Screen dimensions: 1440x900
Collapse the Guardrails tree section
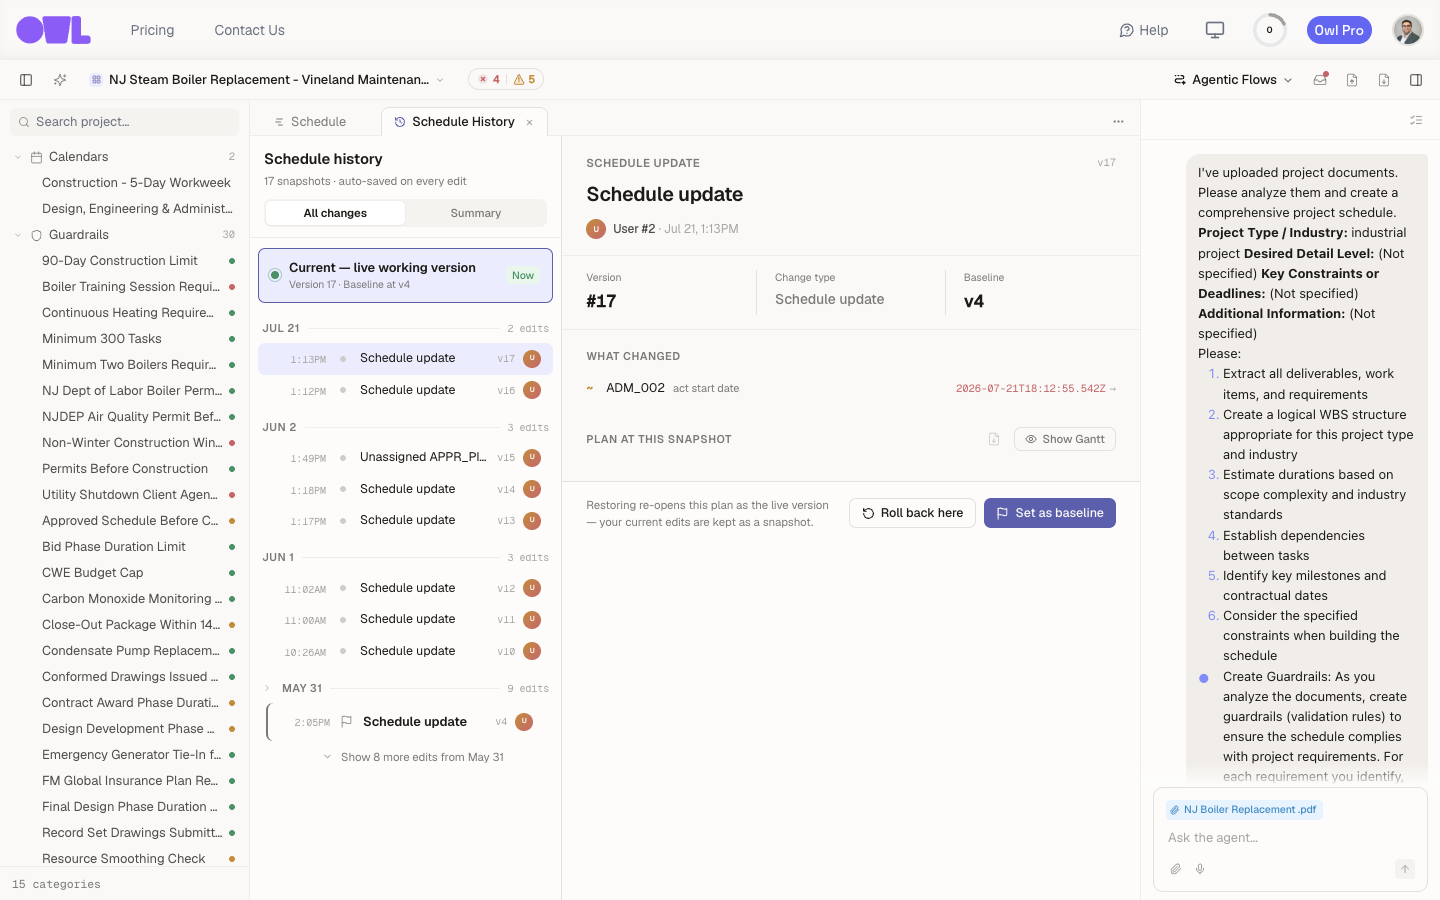[x=18, y=235]
